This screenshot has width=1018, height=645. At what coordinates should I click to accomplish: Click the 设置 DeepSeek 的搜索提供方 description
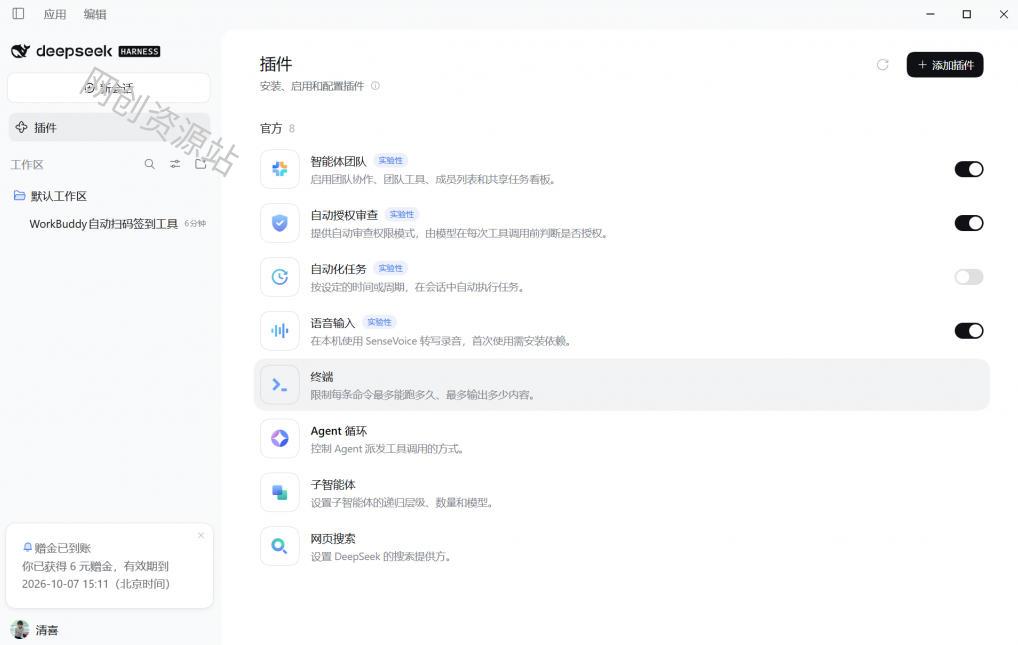click(x=380, y=557)
